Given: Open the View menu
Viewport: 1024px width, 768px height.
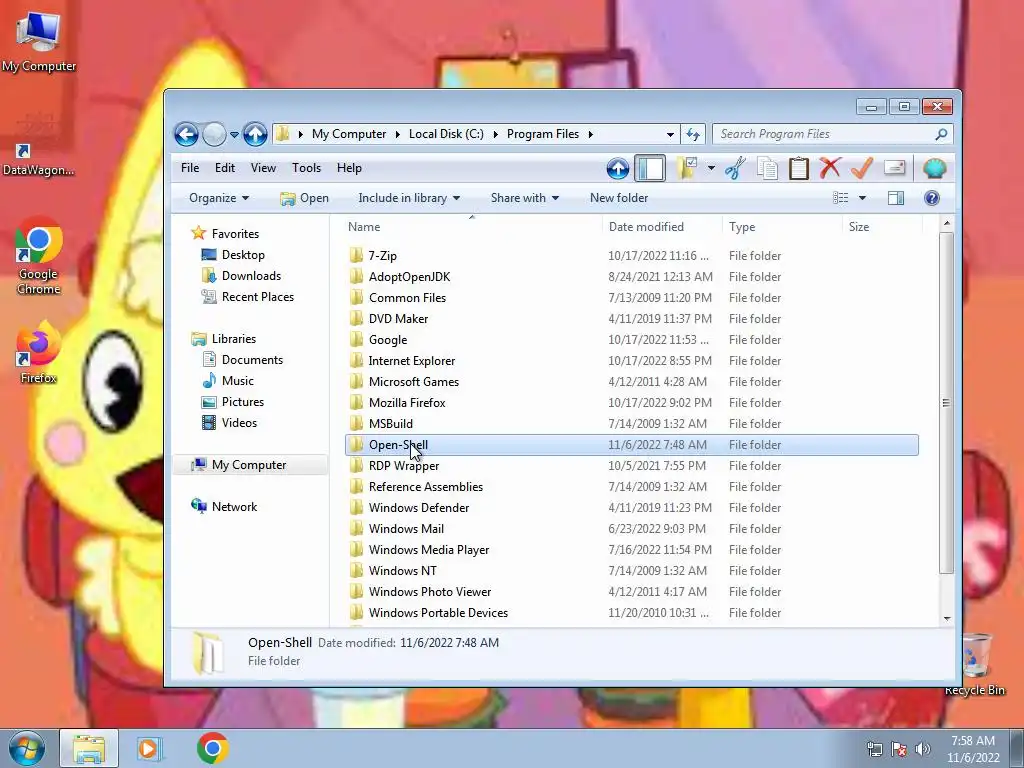Looking at the screenshot, I should tap(263, 168).
